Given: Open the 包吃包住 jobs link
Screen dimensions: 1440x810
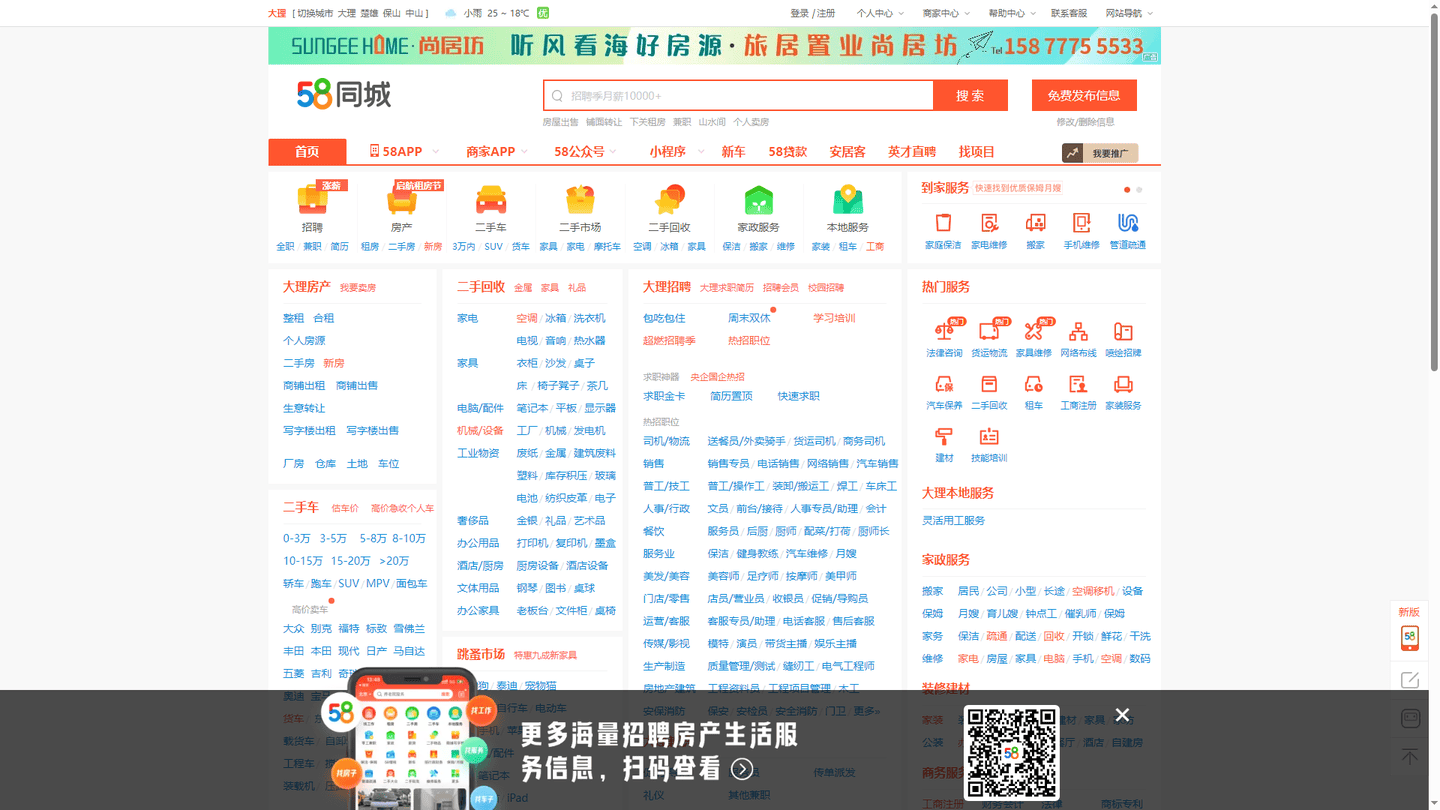Looking at the screenshot, I should pos(664,318).
